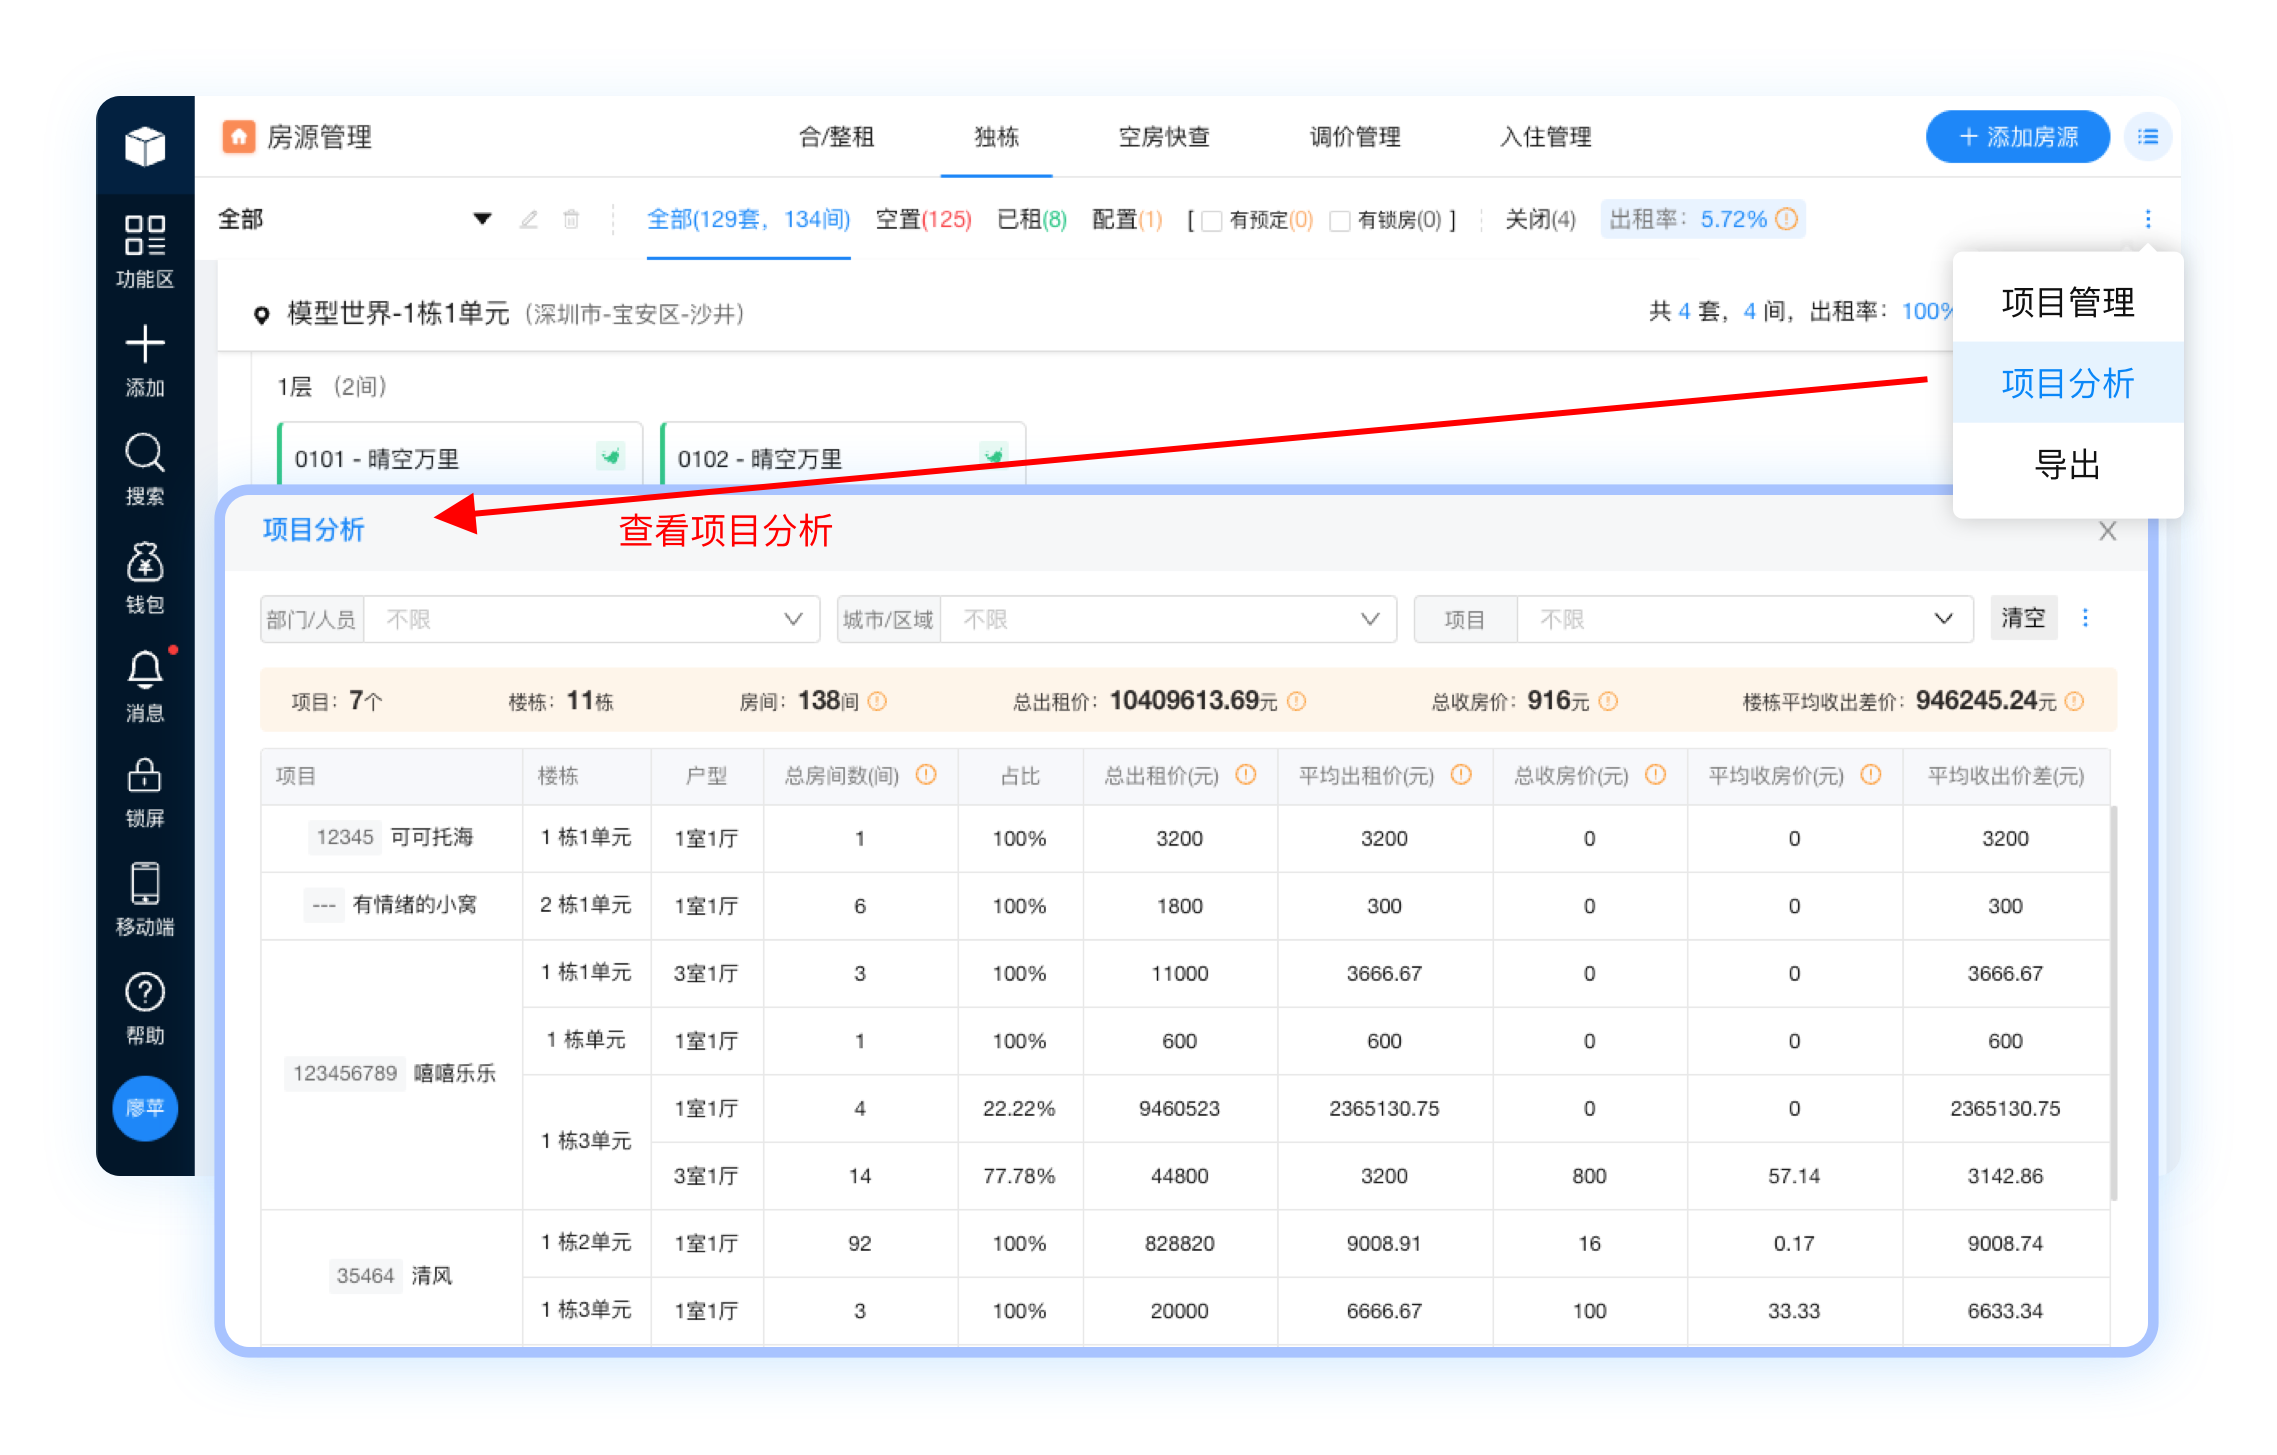Image resolution: width=2277 pixels, height=1455 pixels.
Task: Select 项目分析 from the menu
Action: 2067,383
